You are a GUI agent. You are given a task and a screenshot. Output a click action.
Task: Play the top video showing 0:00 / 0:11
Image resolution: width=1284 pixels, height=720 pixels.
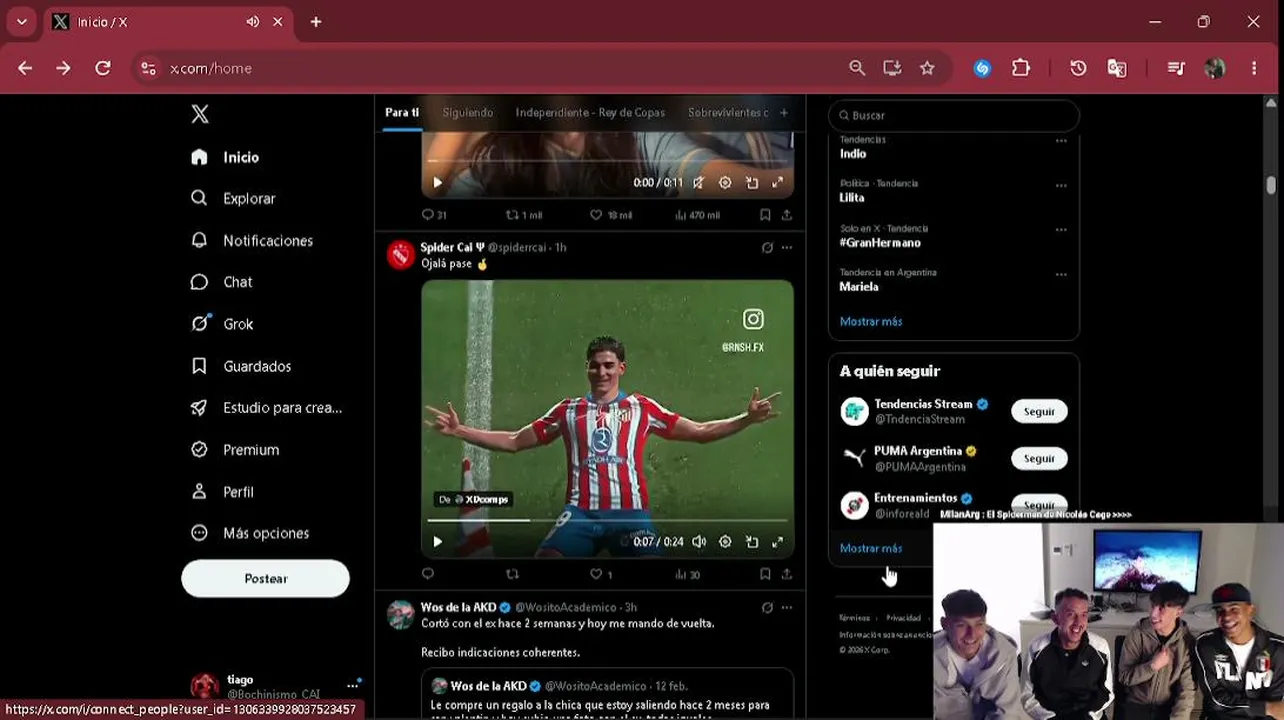pyautogui.click(x=437, y=183)
